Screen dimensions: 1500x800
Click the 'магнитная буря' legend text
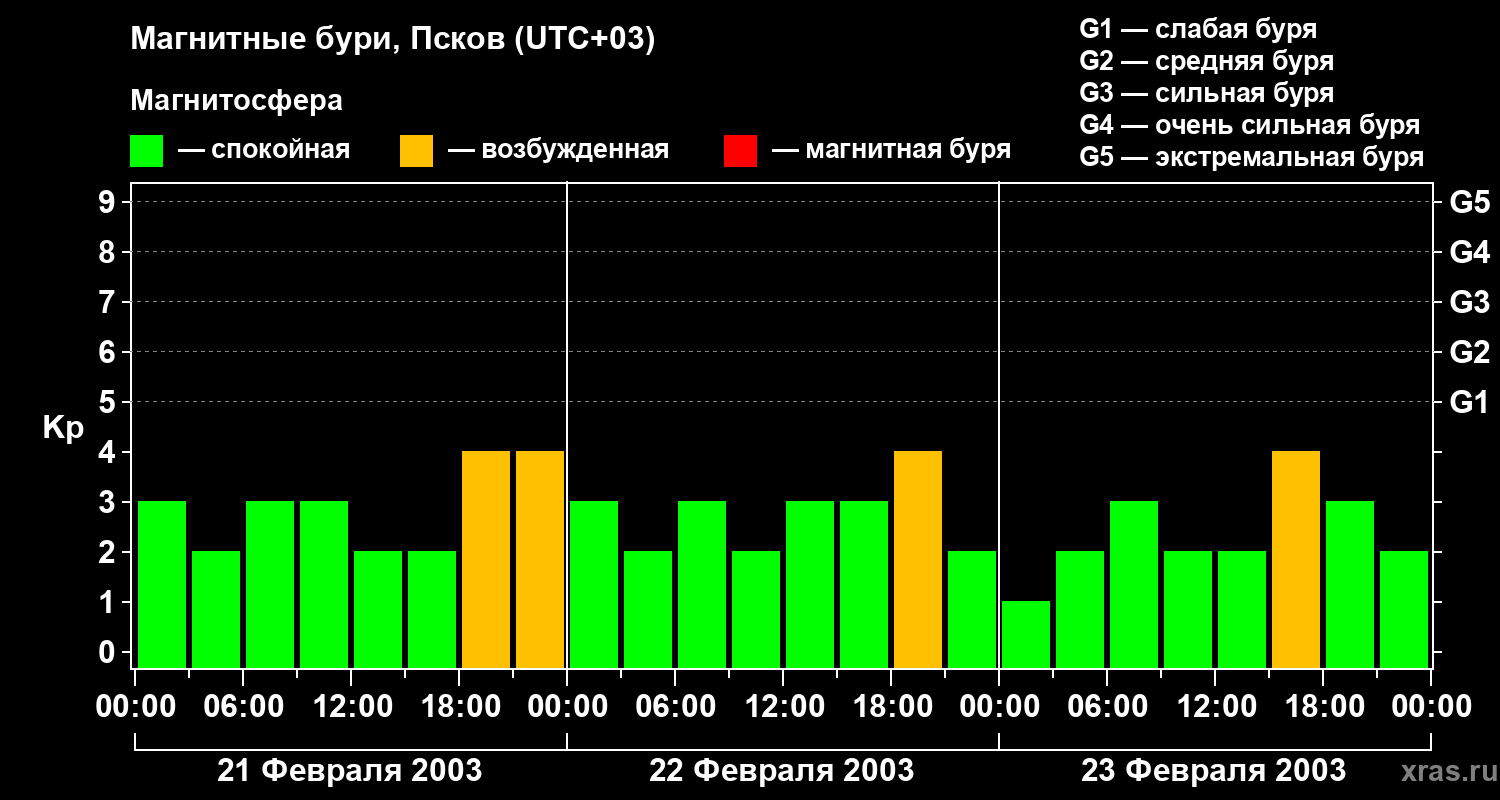click(x=908, y=151)
